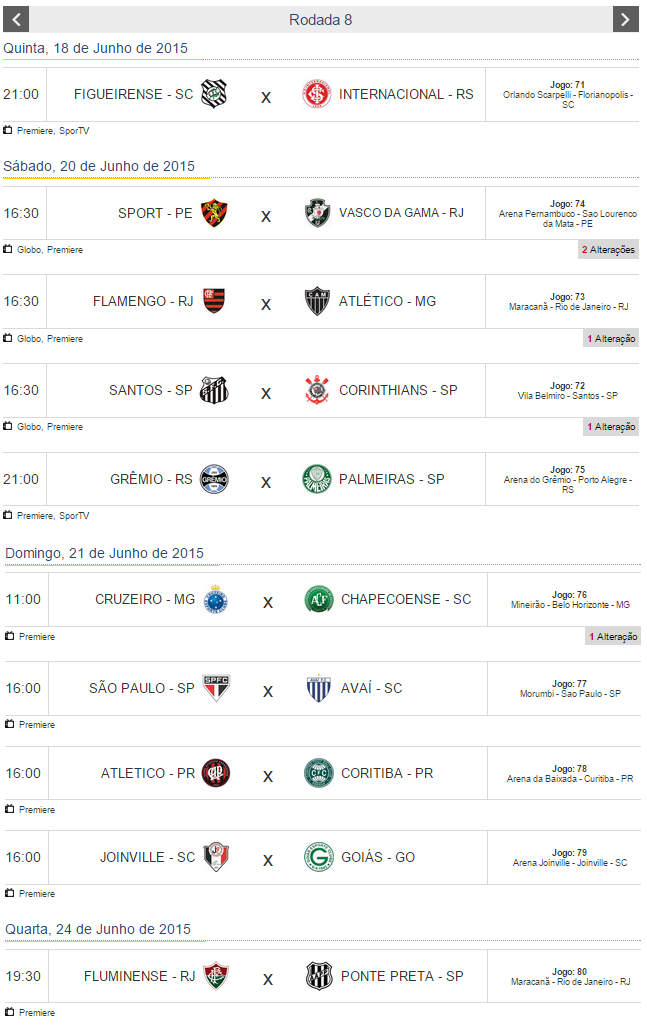Click the São Paulo club crest
Viewport: 647px width, 1036px height.
(216, 688)
